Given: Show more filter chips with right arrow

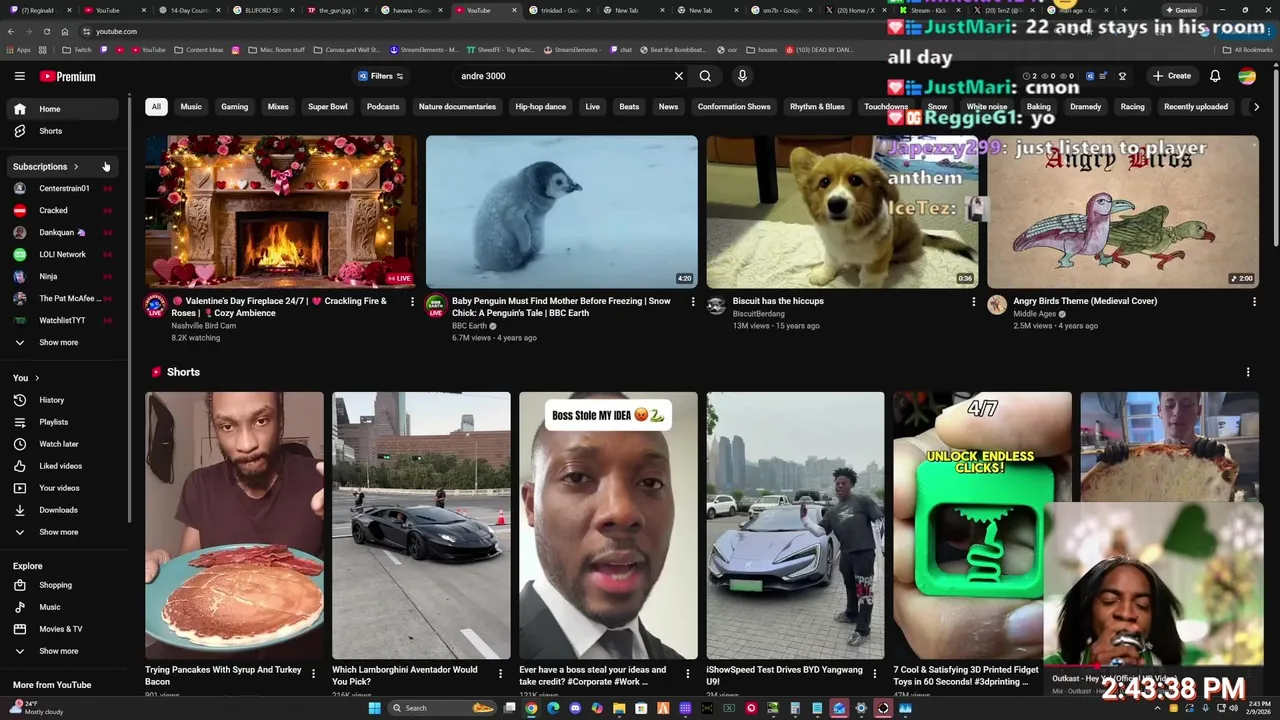Looking at the screenshot, I should click(1256, 106).
